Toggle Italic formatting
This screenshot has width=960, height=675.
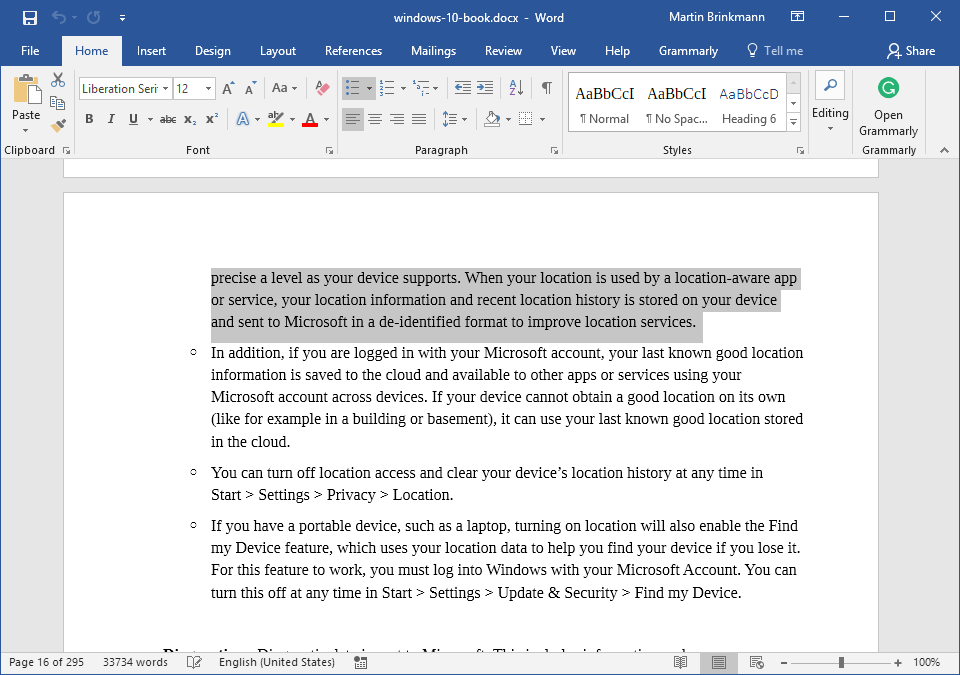(x=110, y=119)
